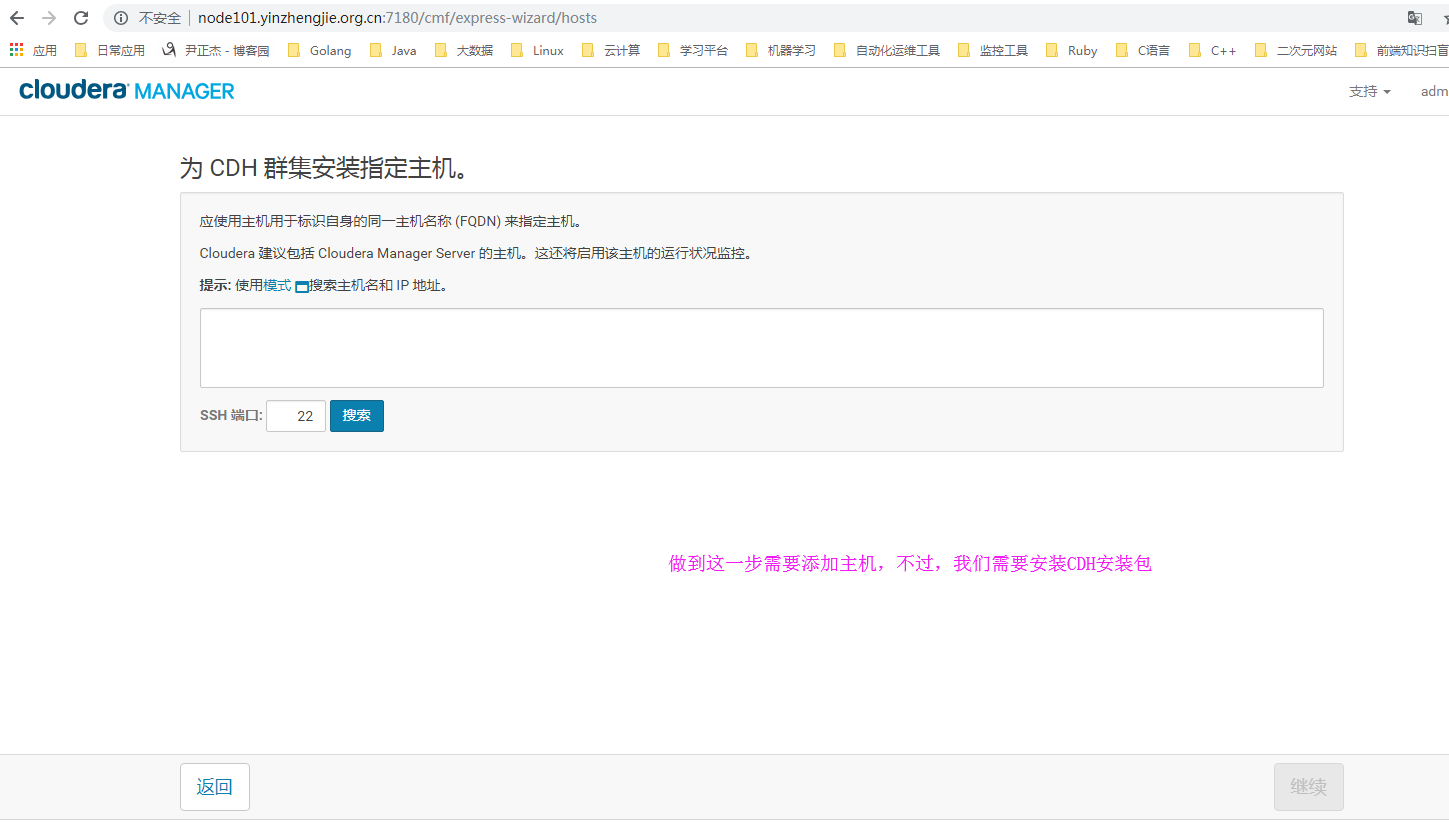This screenshot has width=1449, height=822.
Task: Click the heading 为 CDH 群集安装指定主机
Action: pos(325,168)
